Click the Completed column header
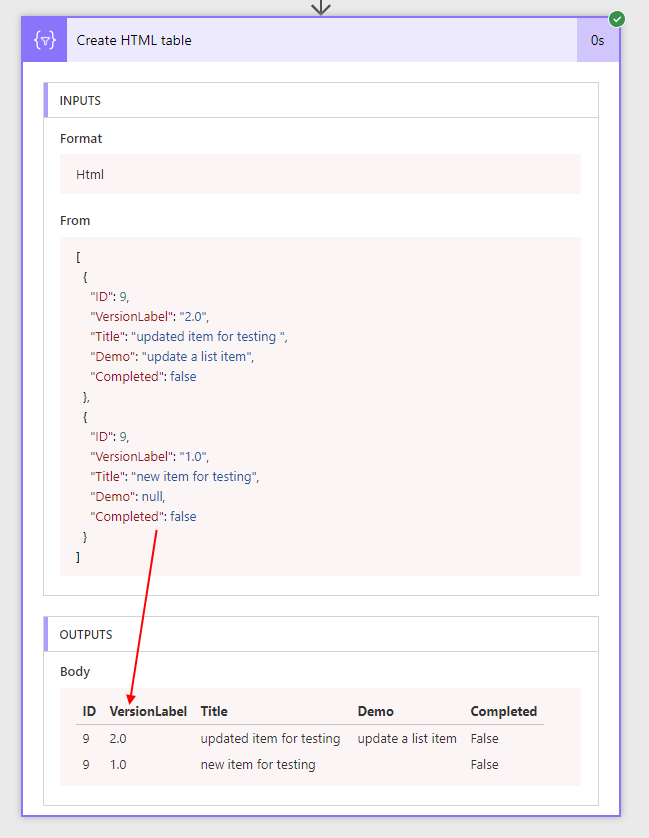 [504, 712]
